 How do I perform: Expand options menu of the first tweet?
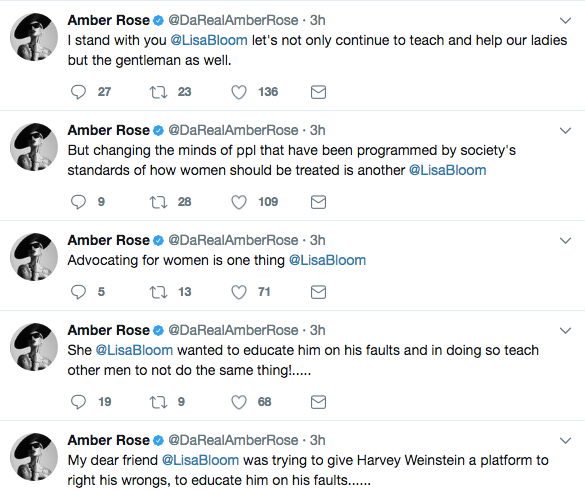point(566,21)
